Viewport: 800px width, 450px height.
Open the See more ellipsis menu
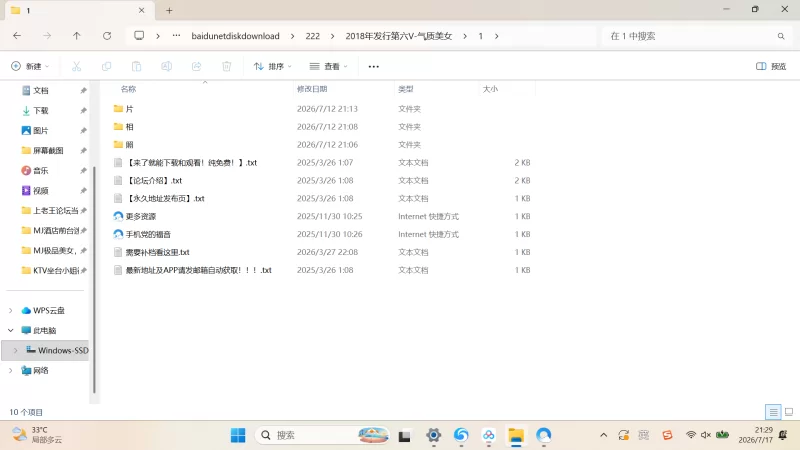[x=373, y=66]
